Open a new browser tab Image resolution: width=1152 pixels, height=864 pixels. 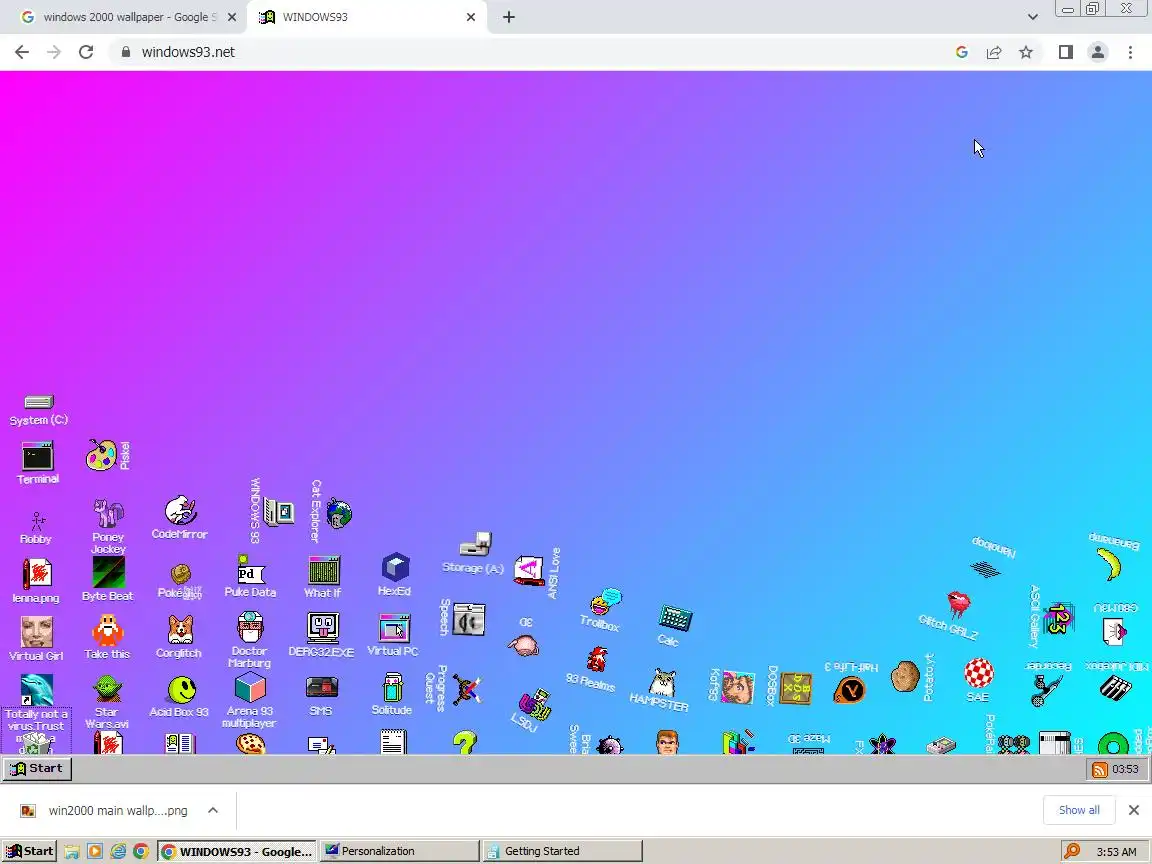508,17
